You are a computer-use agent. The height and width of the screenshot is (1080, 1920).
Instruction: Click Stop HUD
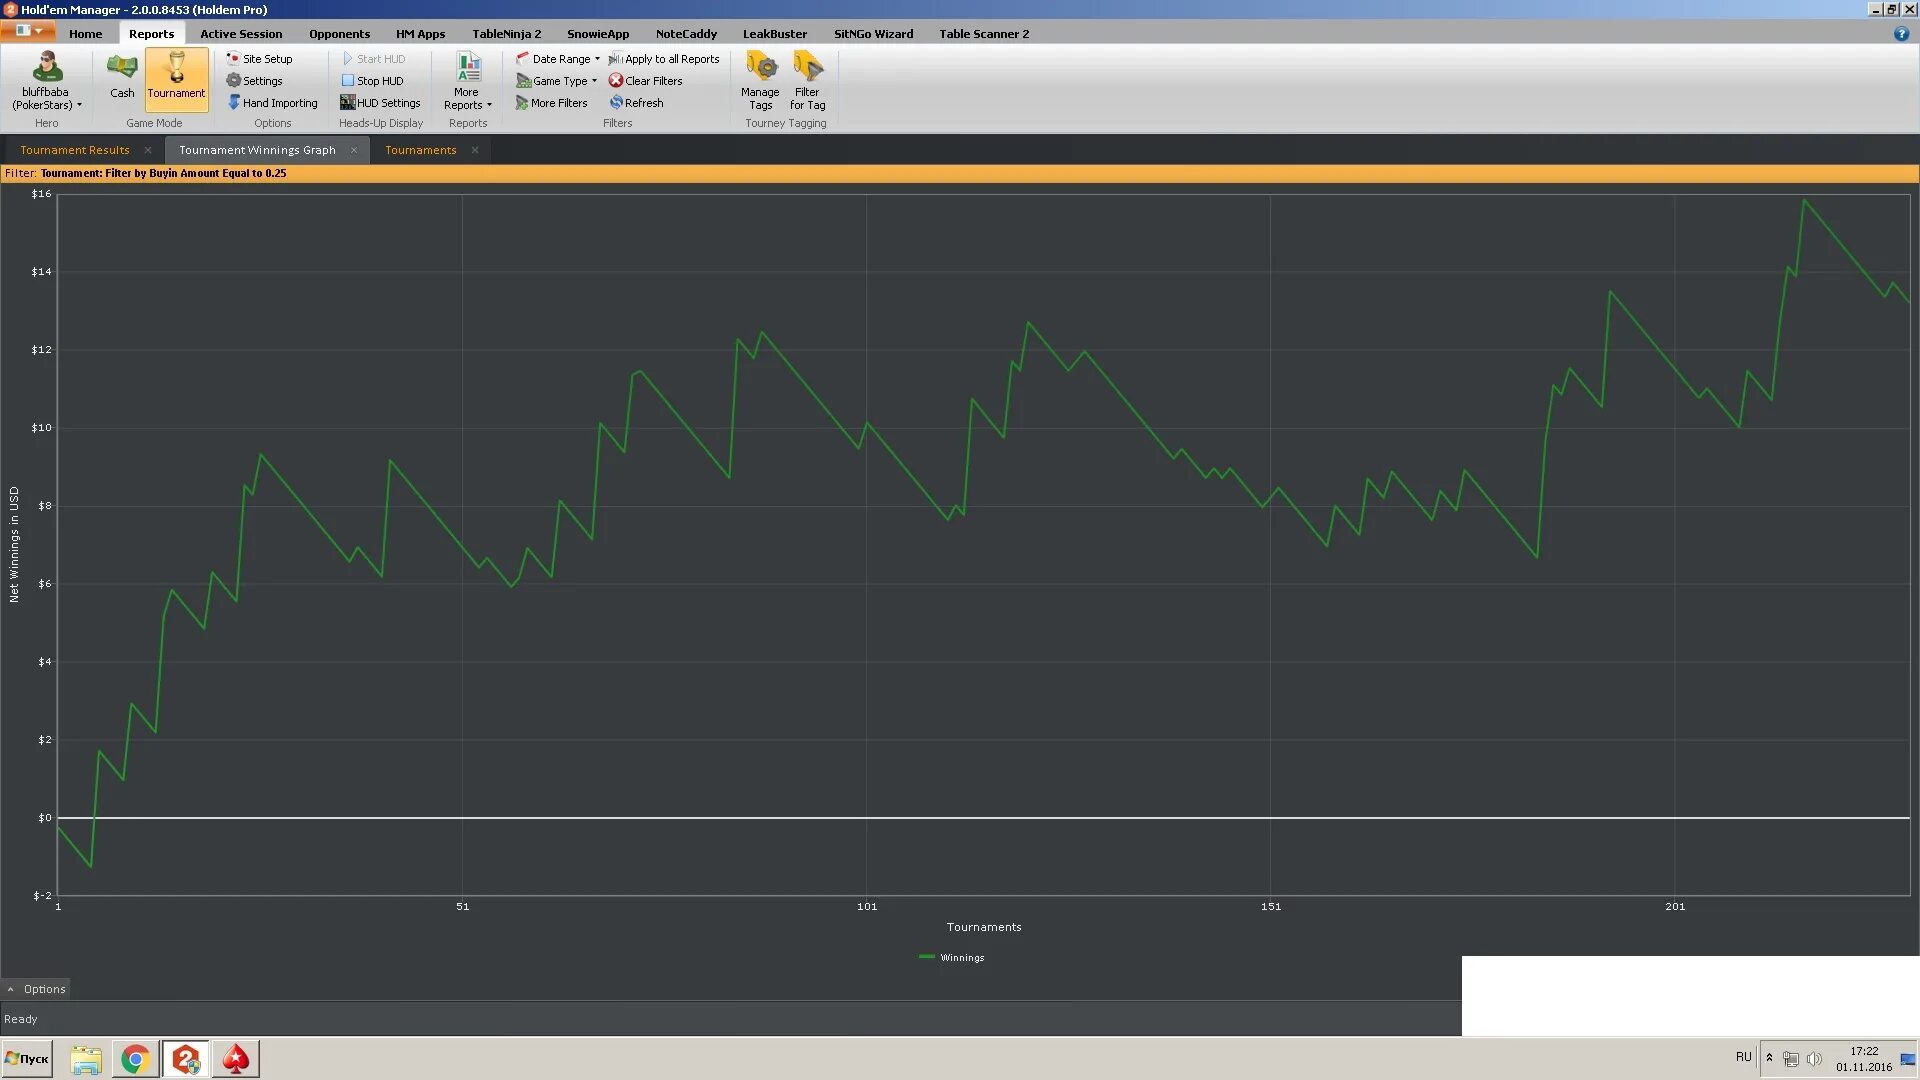[x=372, y=81]
